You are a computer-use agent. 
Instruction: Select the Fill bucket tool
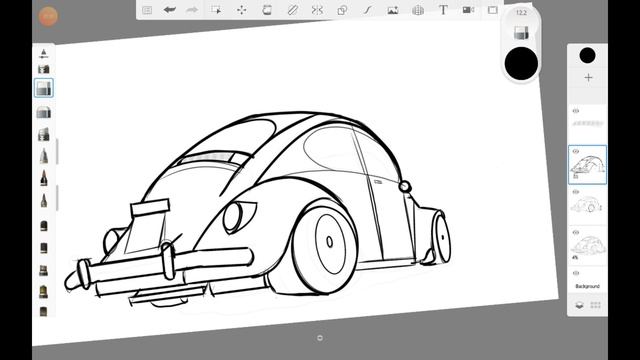267,10
